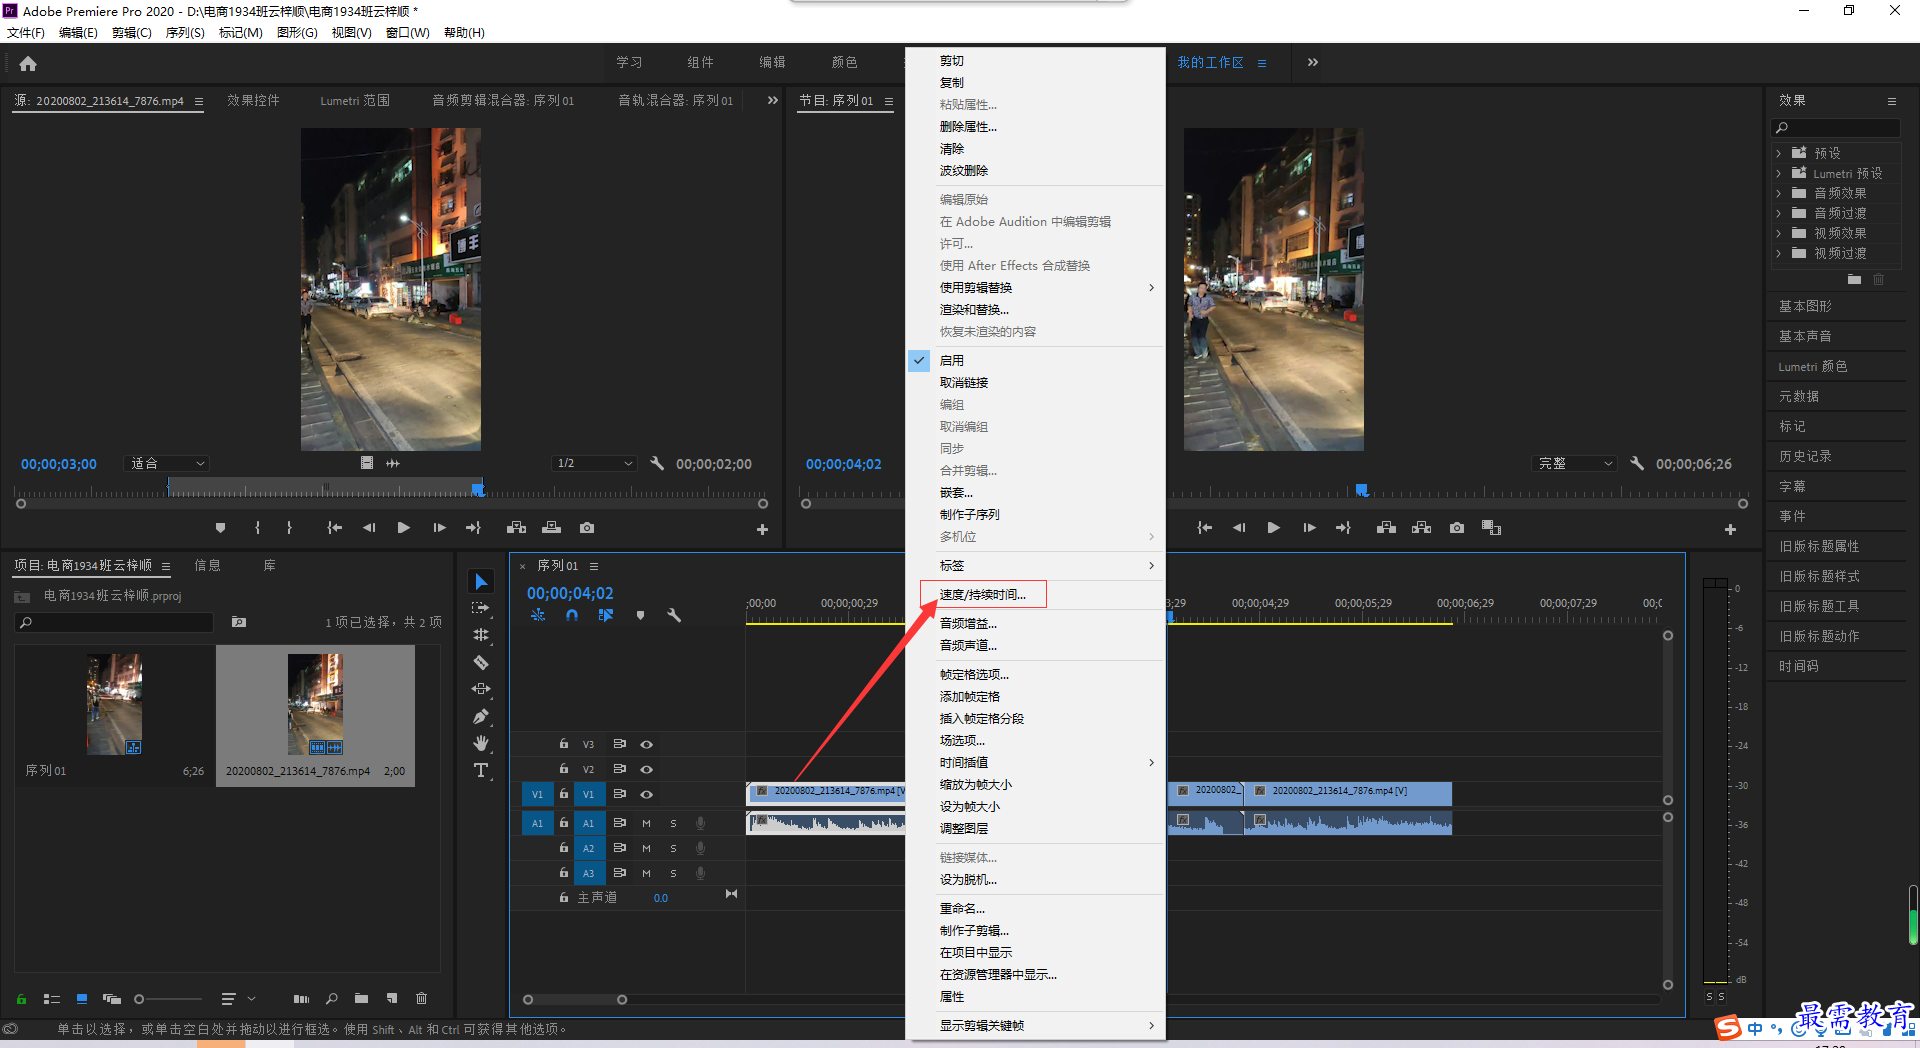Switch project panel to icon view
Viewport: 1920px width, 1048px height.
(82, 998)
